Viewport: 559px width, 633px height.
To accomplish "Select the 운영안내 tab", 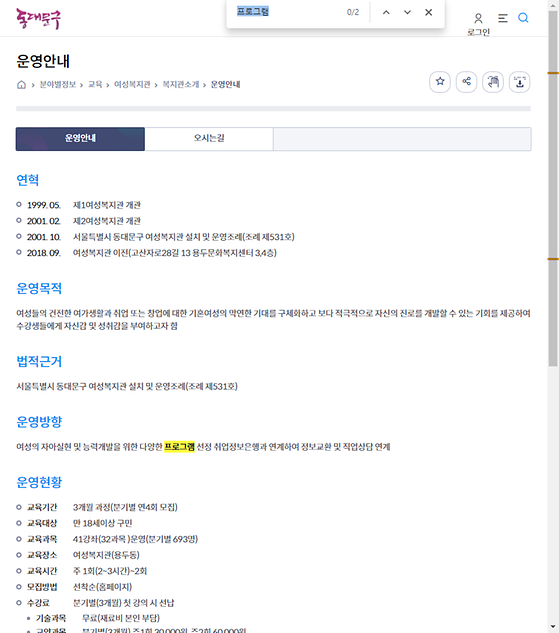I will pyautogui.click(x=80, y=139).
